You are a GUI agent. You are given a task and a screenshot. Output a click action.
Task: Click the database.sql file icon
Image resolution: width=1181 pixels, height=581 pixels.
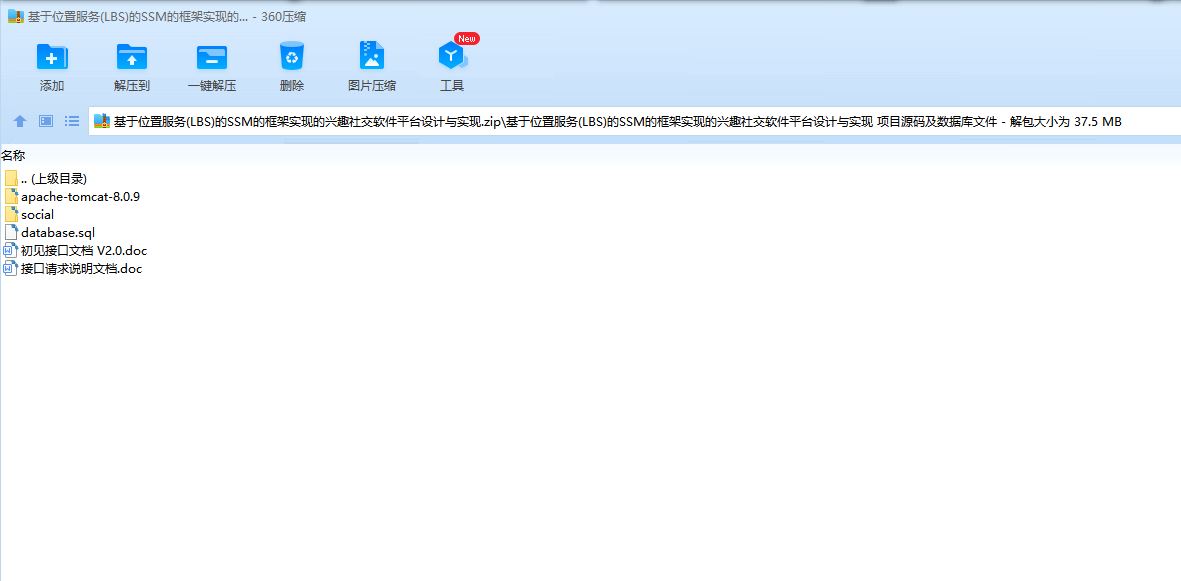[11, 233]
